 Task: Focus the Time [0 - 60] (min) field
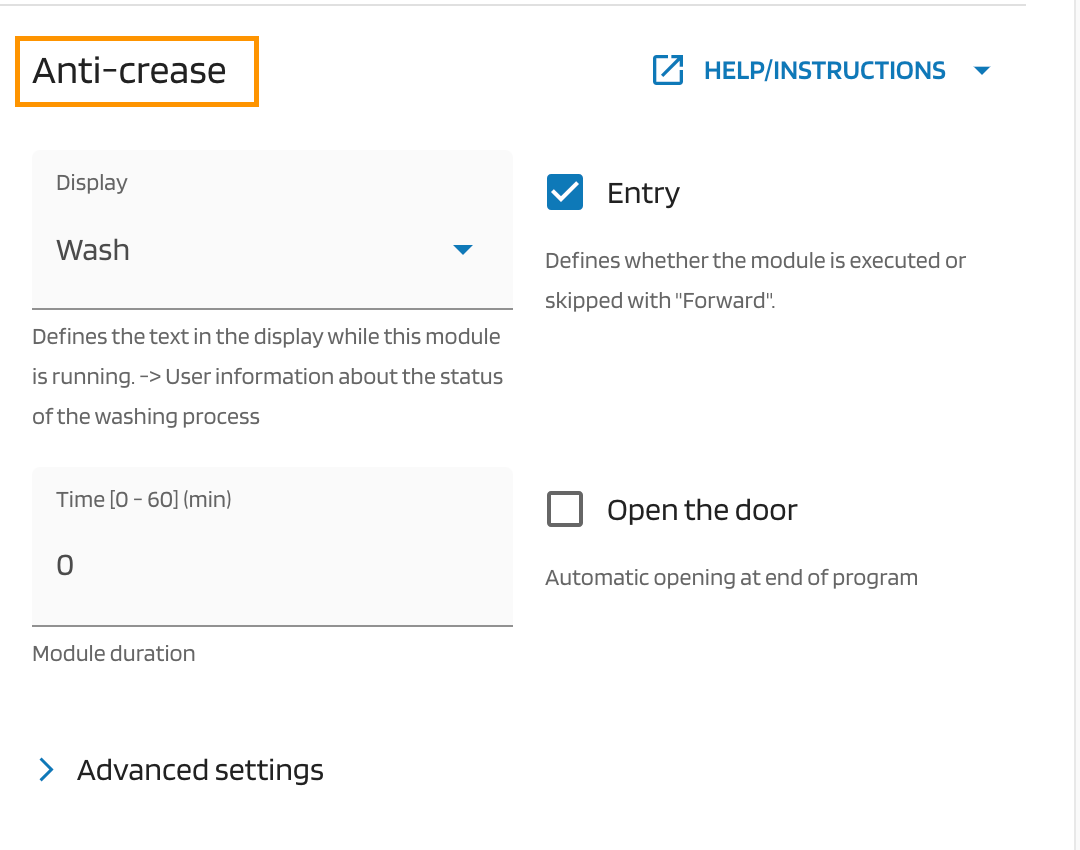point(272,565)
